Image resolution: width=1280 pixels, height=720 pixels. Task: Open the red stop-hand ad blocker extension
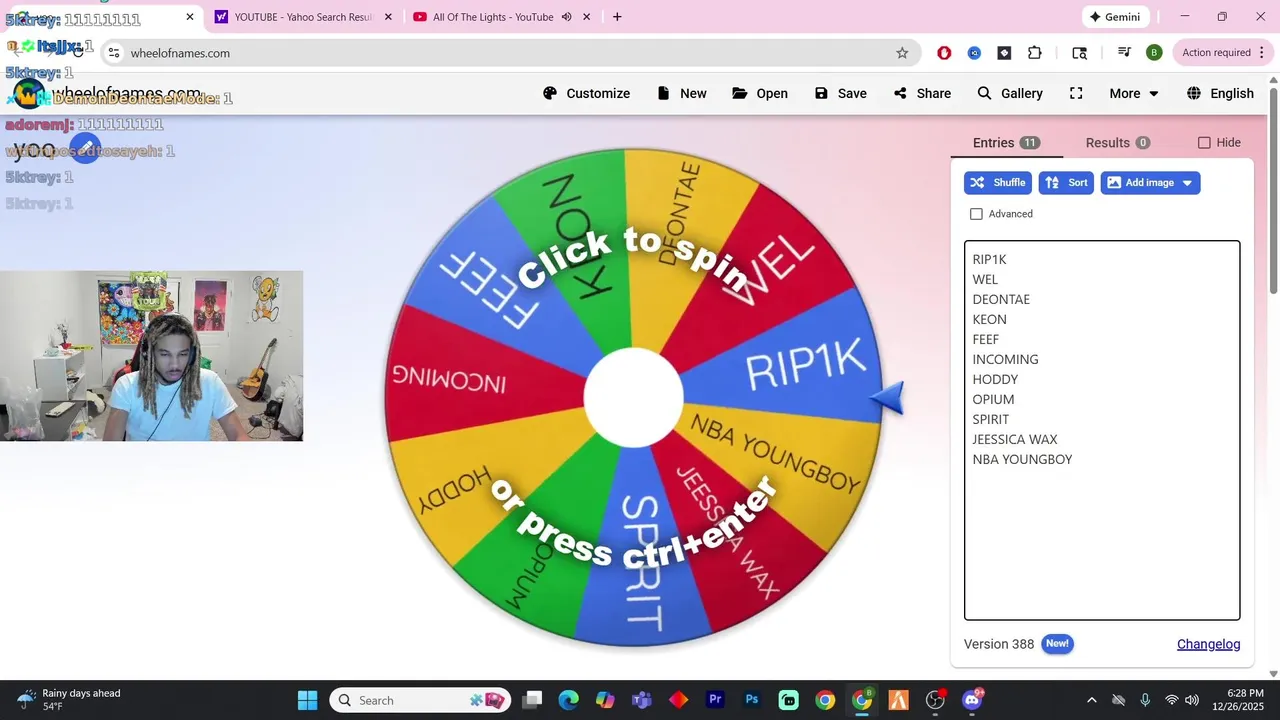pyautogui.click(x=944, y=53)
